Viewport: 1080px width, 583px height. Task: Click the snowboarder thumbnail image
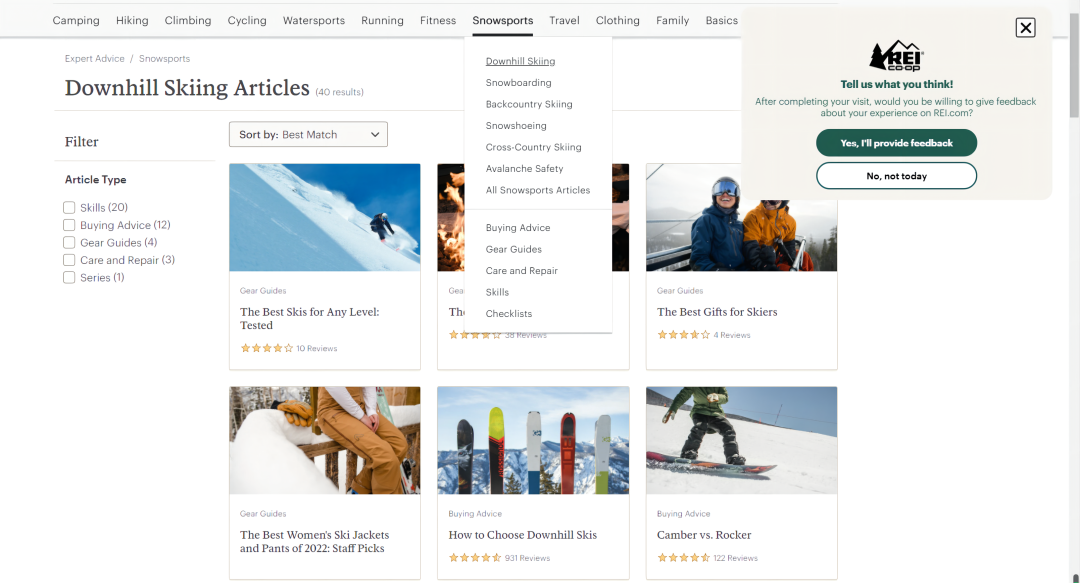741,440
